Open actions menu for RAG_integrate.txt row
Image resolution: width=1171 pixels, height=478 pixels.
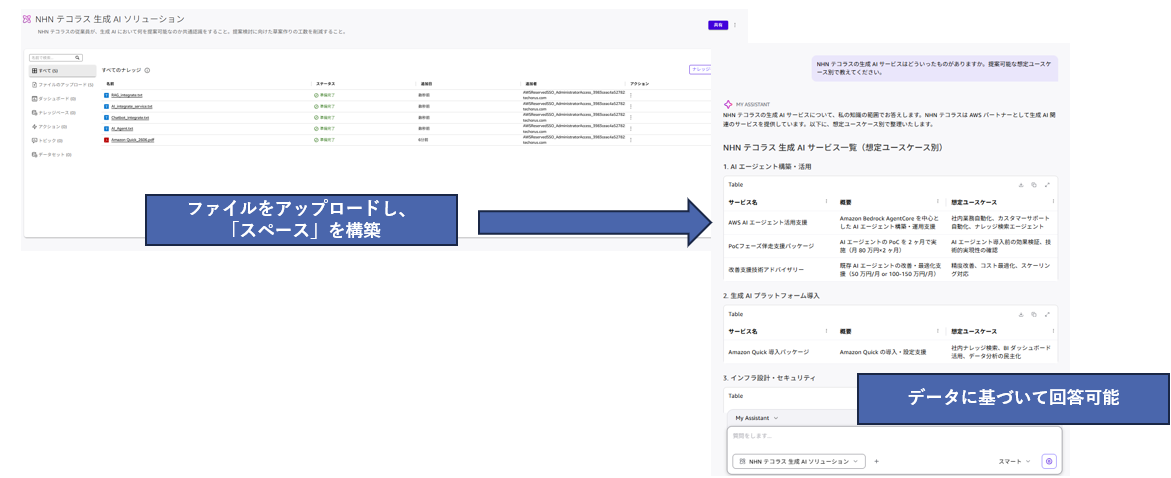(631, 96)
